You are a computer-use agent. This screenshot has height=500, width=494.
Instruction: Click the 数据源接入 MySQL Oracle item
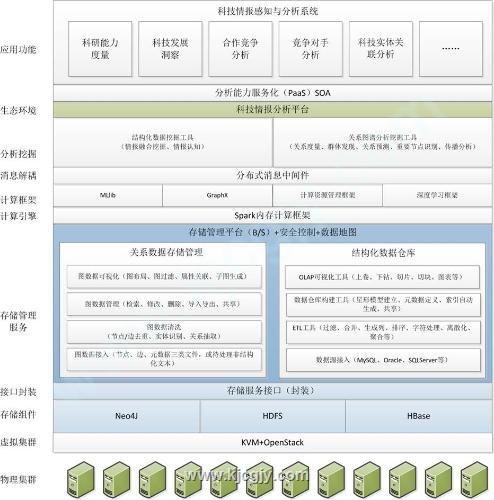pos(383,360)
